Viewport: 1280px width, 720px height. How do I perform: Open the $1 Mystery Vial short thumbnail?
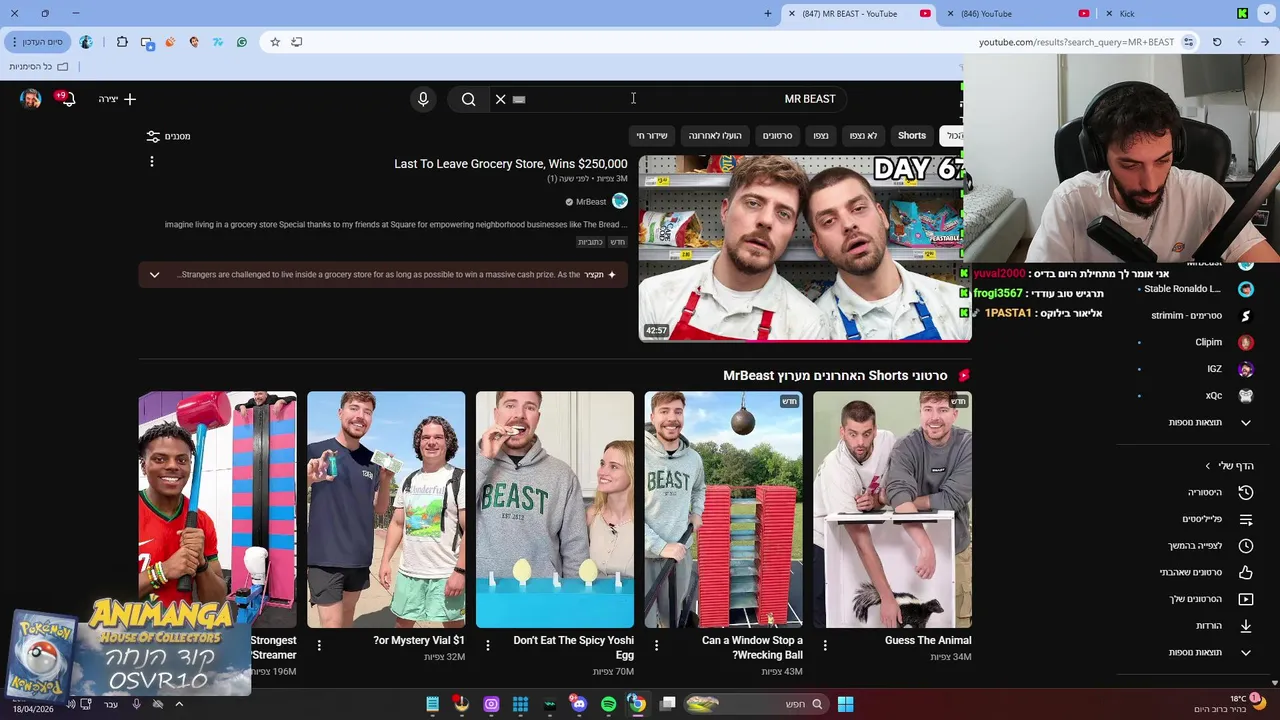coord(386,509)
